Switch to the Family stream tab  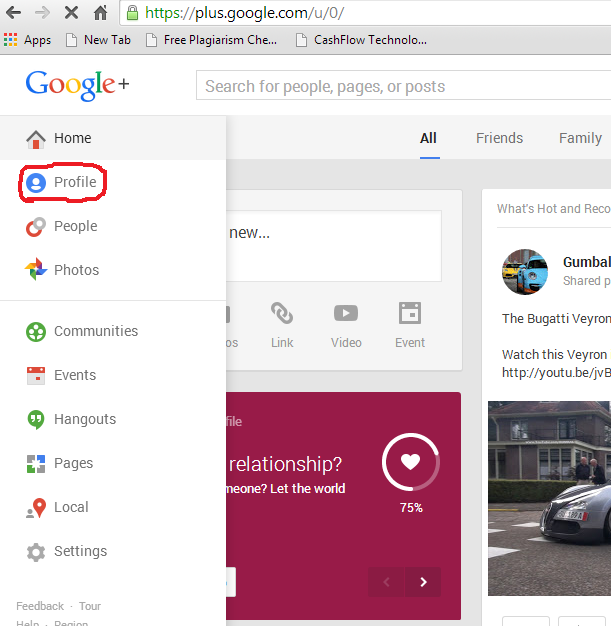pyautogui.click(x=580, y=138)
